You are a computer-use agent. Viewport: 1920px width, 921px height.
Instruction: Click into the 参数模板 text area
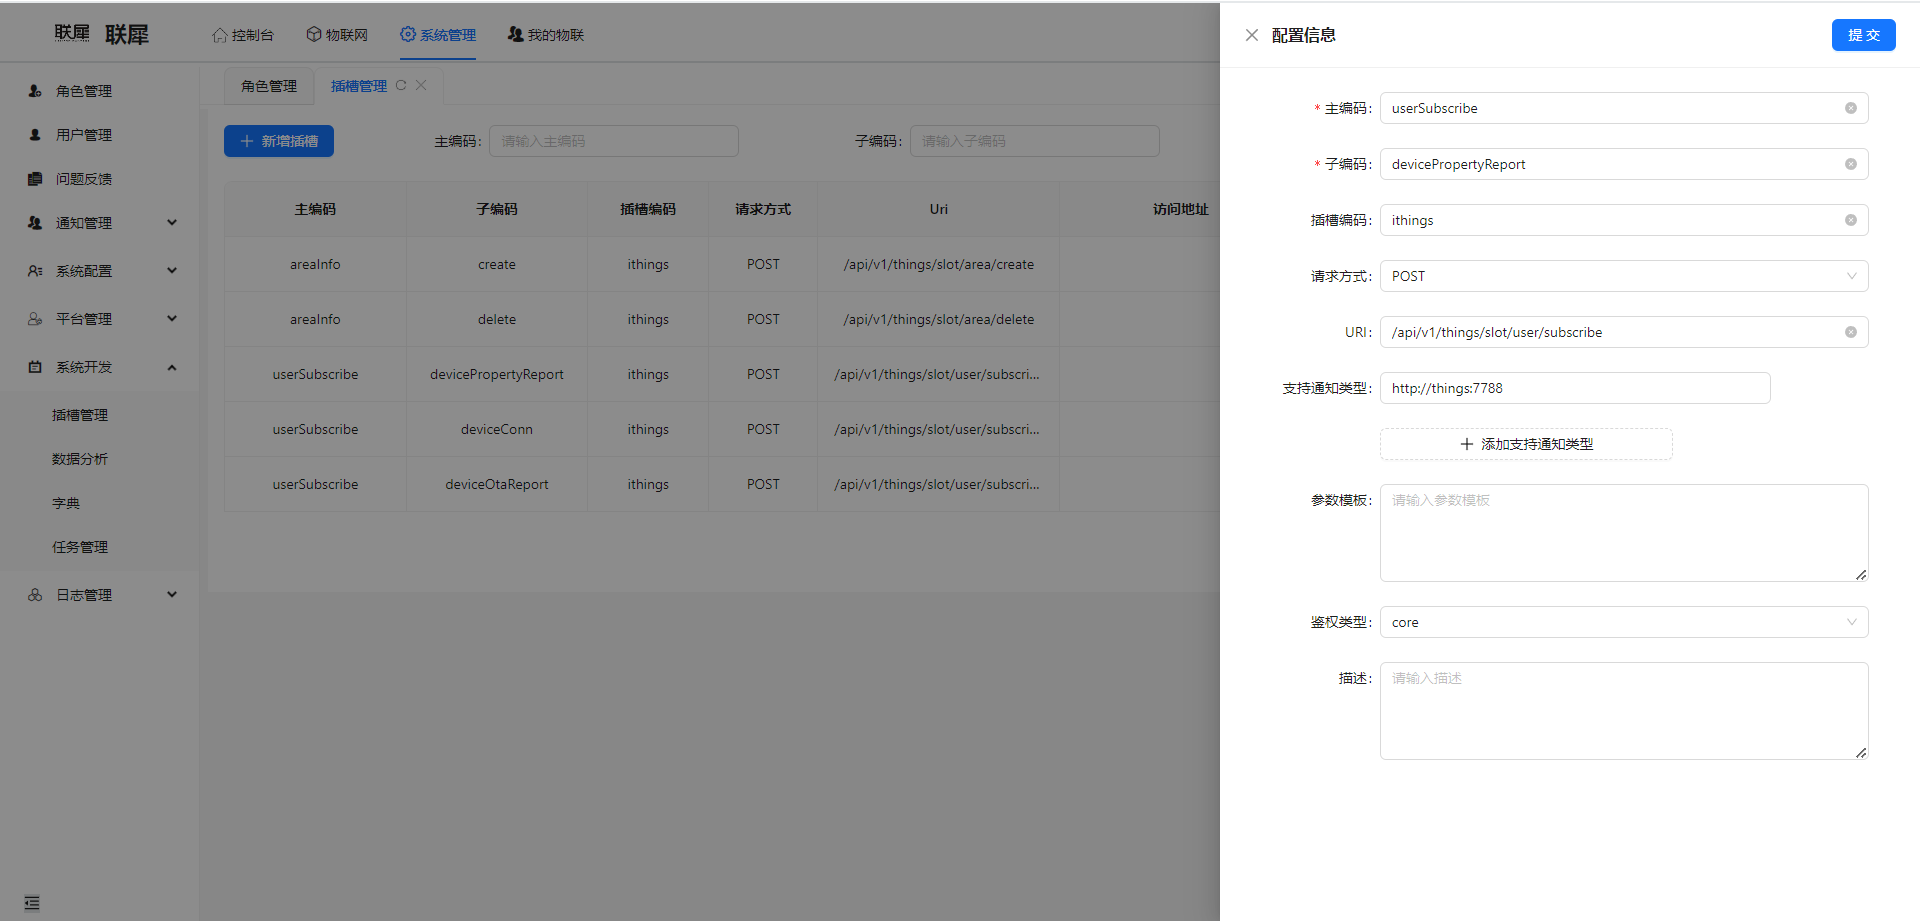click(1623, 533)
